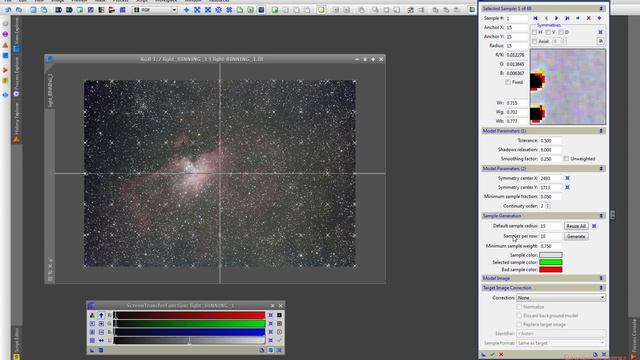Open Sample format dropdown

[x=561, y=343]
